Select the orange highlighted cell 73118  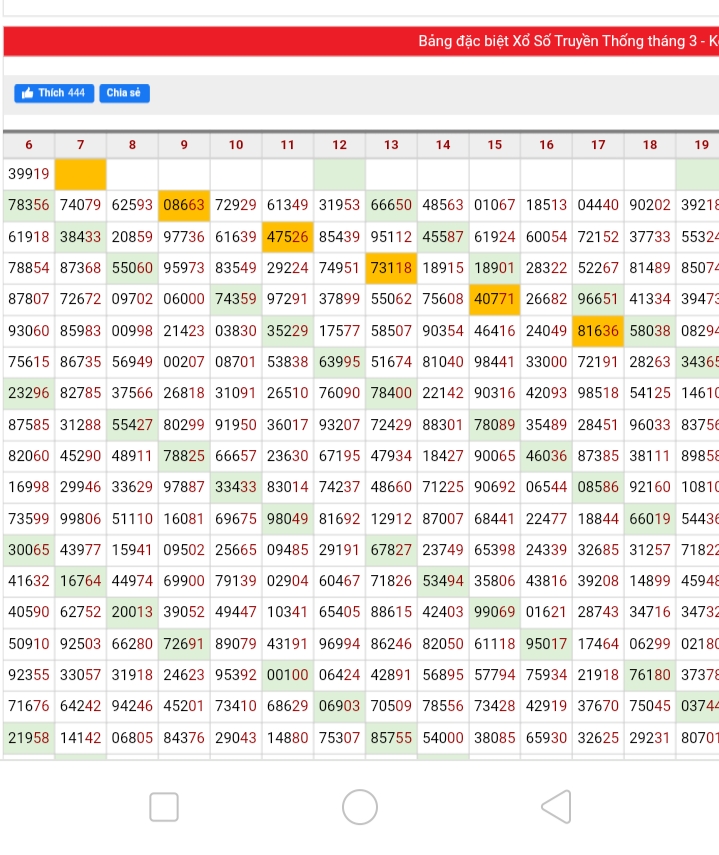(391, 268)
